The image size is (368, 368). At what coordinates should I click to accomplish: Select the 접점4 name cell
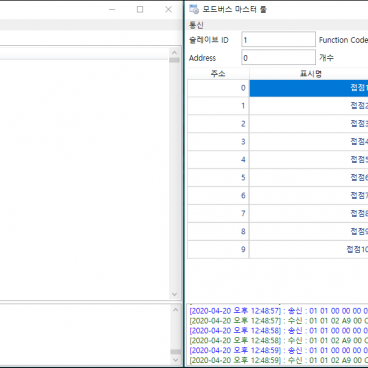coord(309,142)
